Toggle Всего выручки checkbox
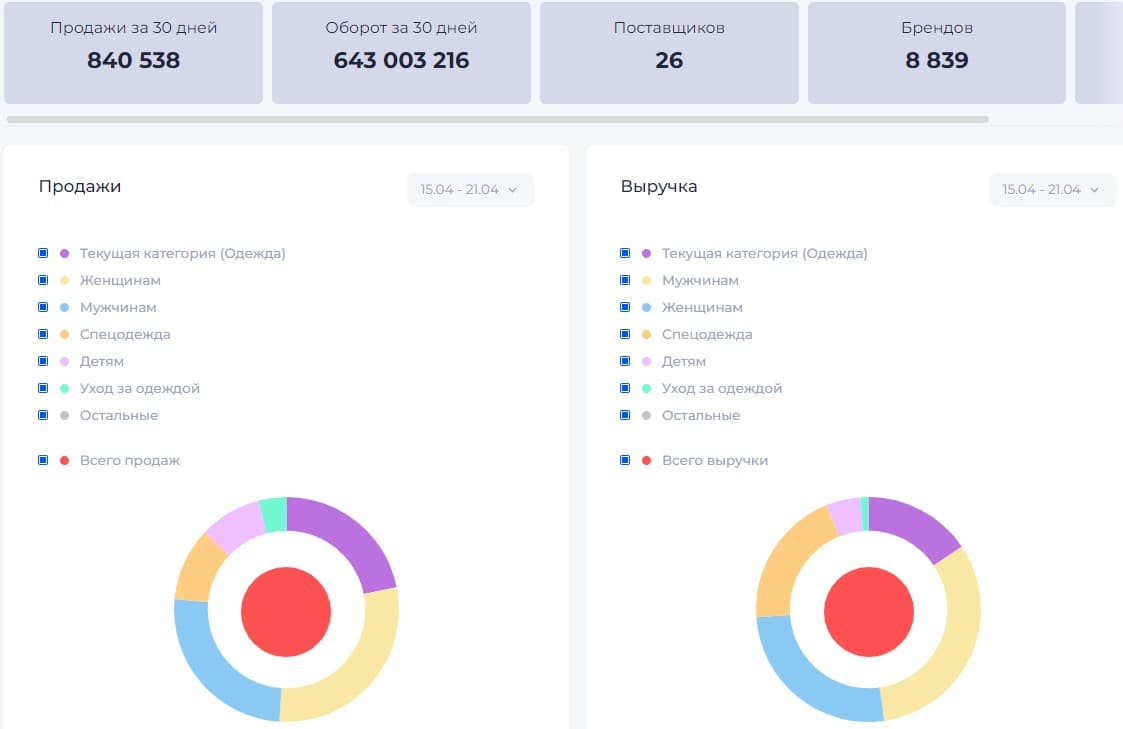Image resolution: width=1123 pixels, height=729 pixels. pos(625,460)
